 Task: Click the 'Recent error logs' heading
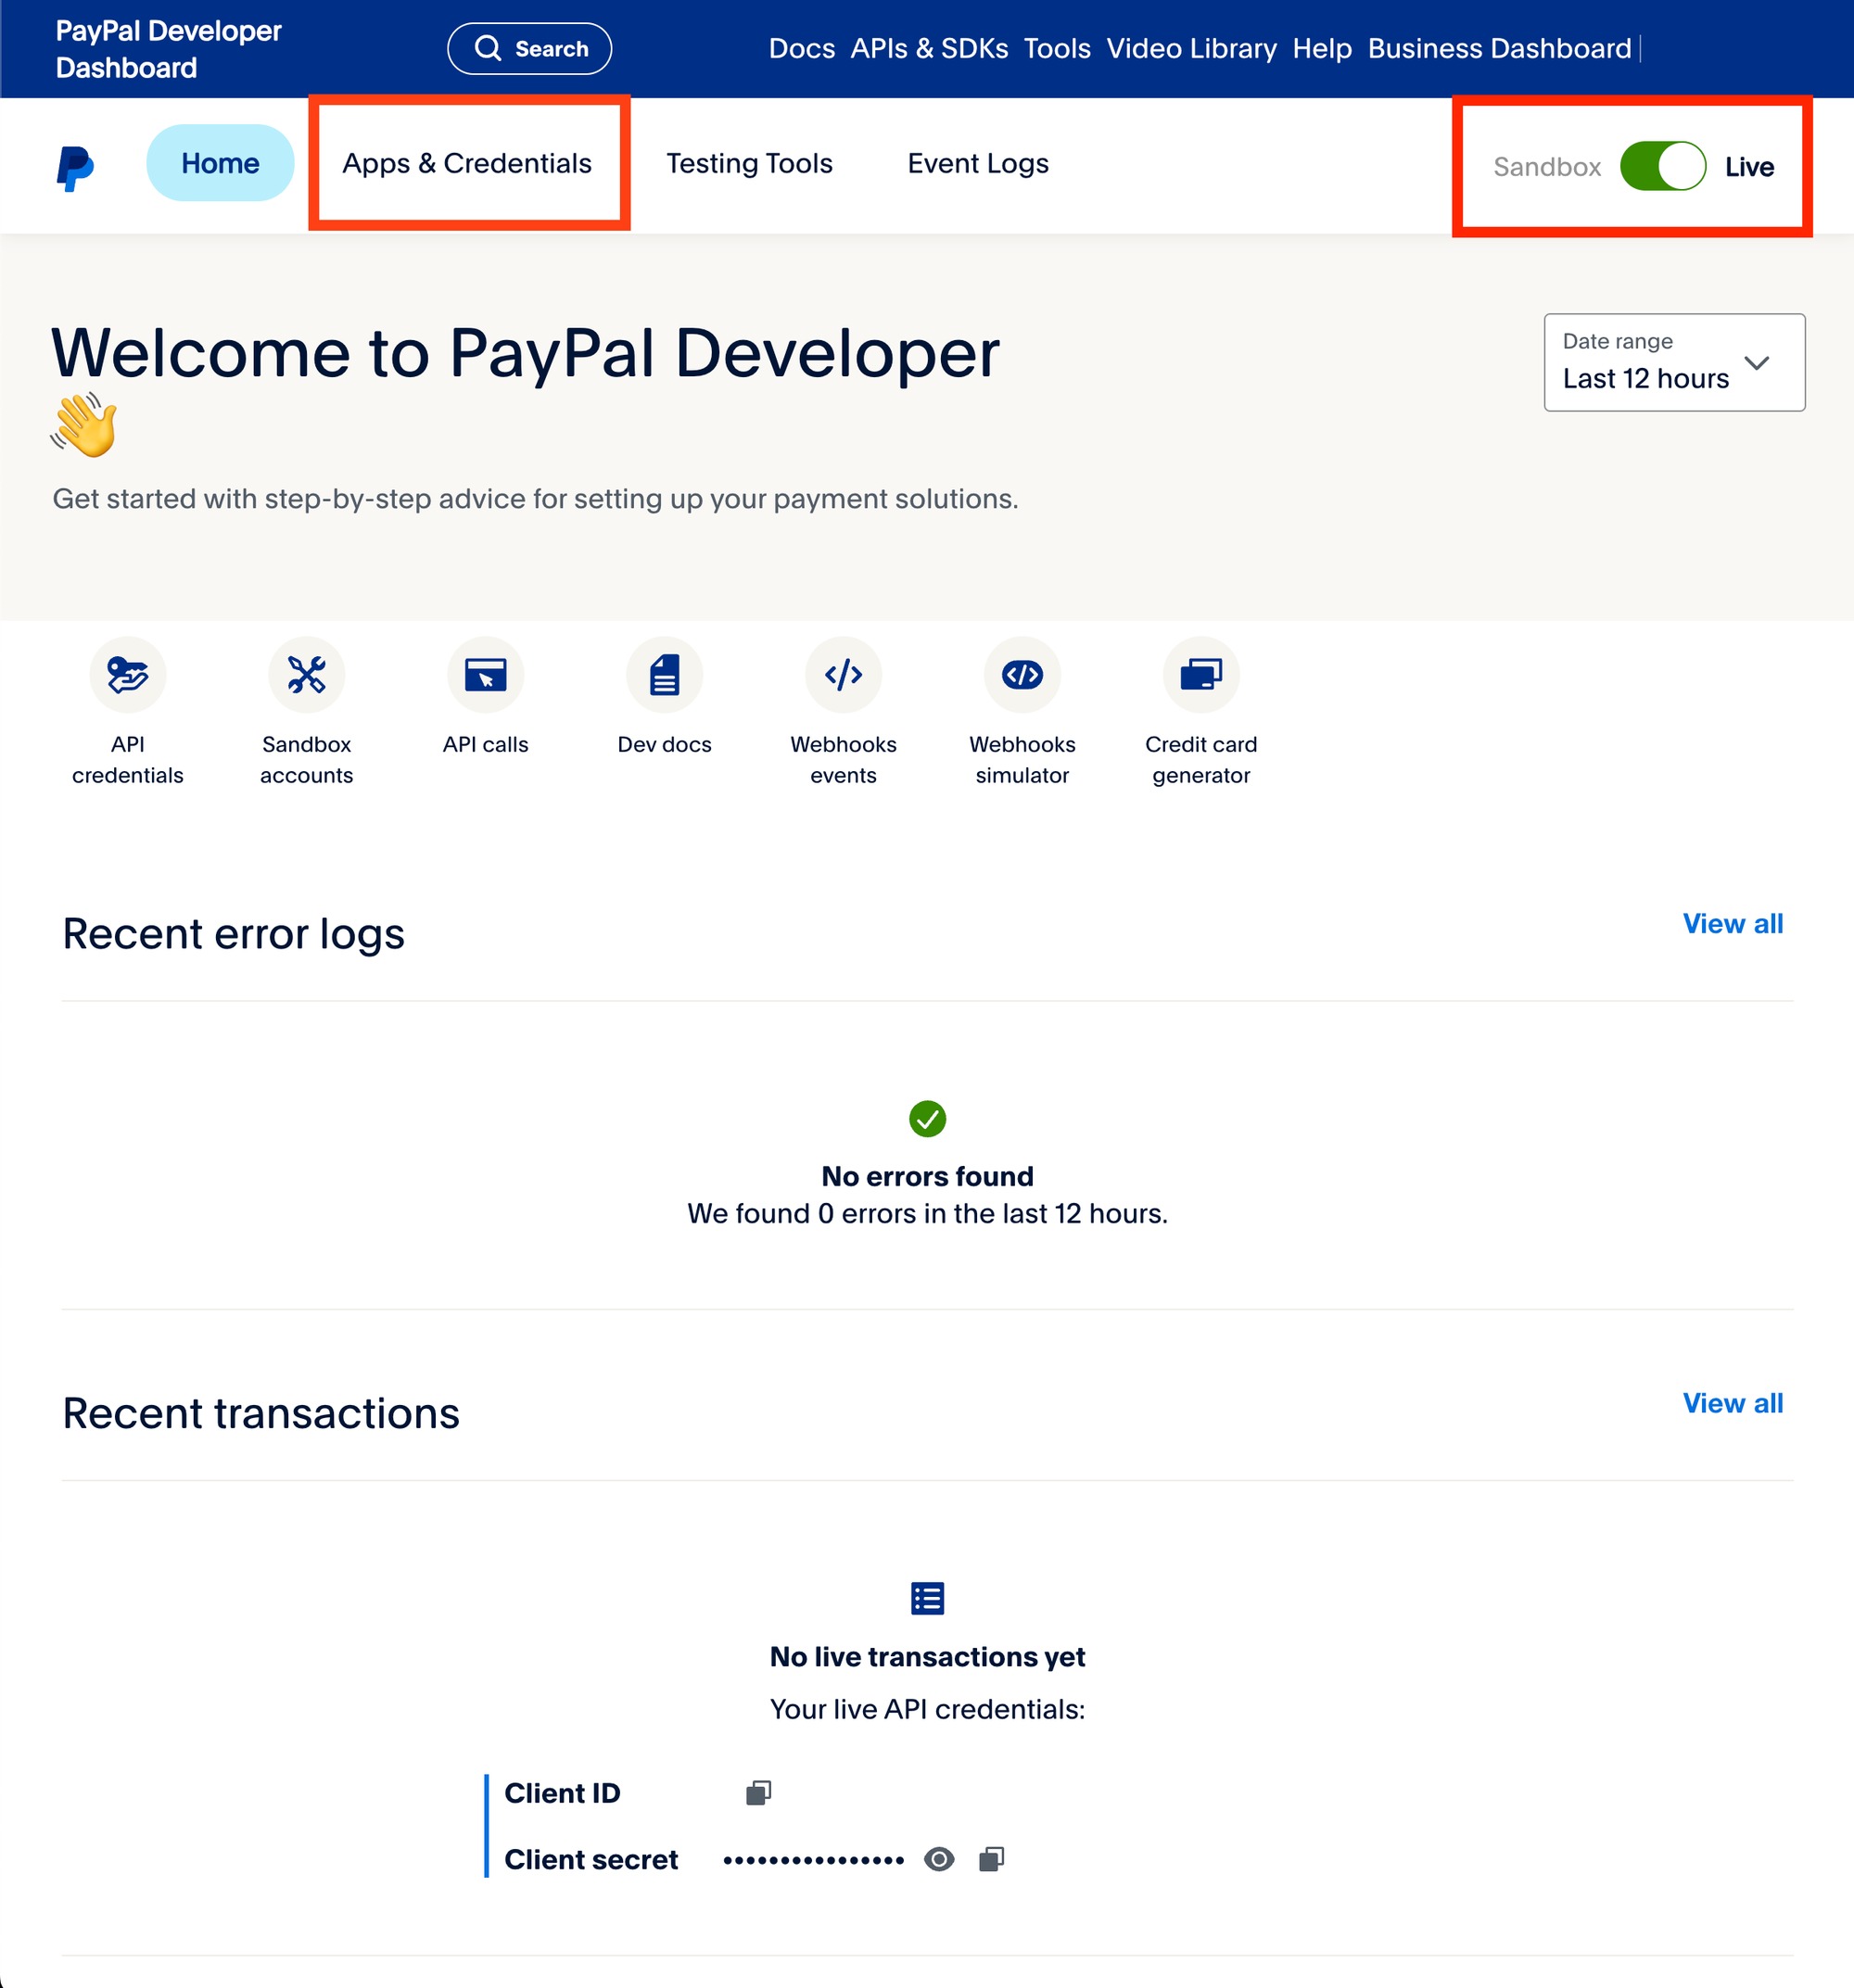tap(233, 933)
